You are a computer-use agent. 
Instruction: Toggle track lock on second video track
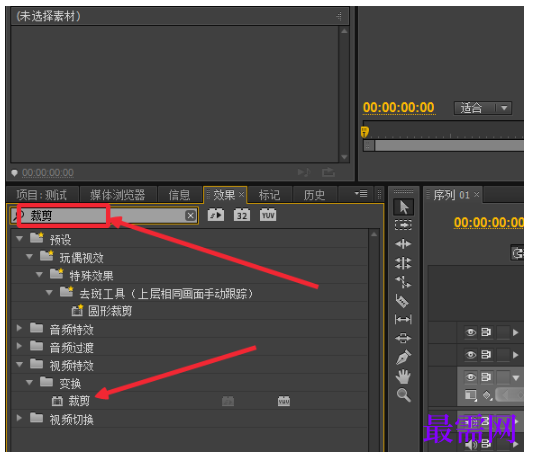503,355
